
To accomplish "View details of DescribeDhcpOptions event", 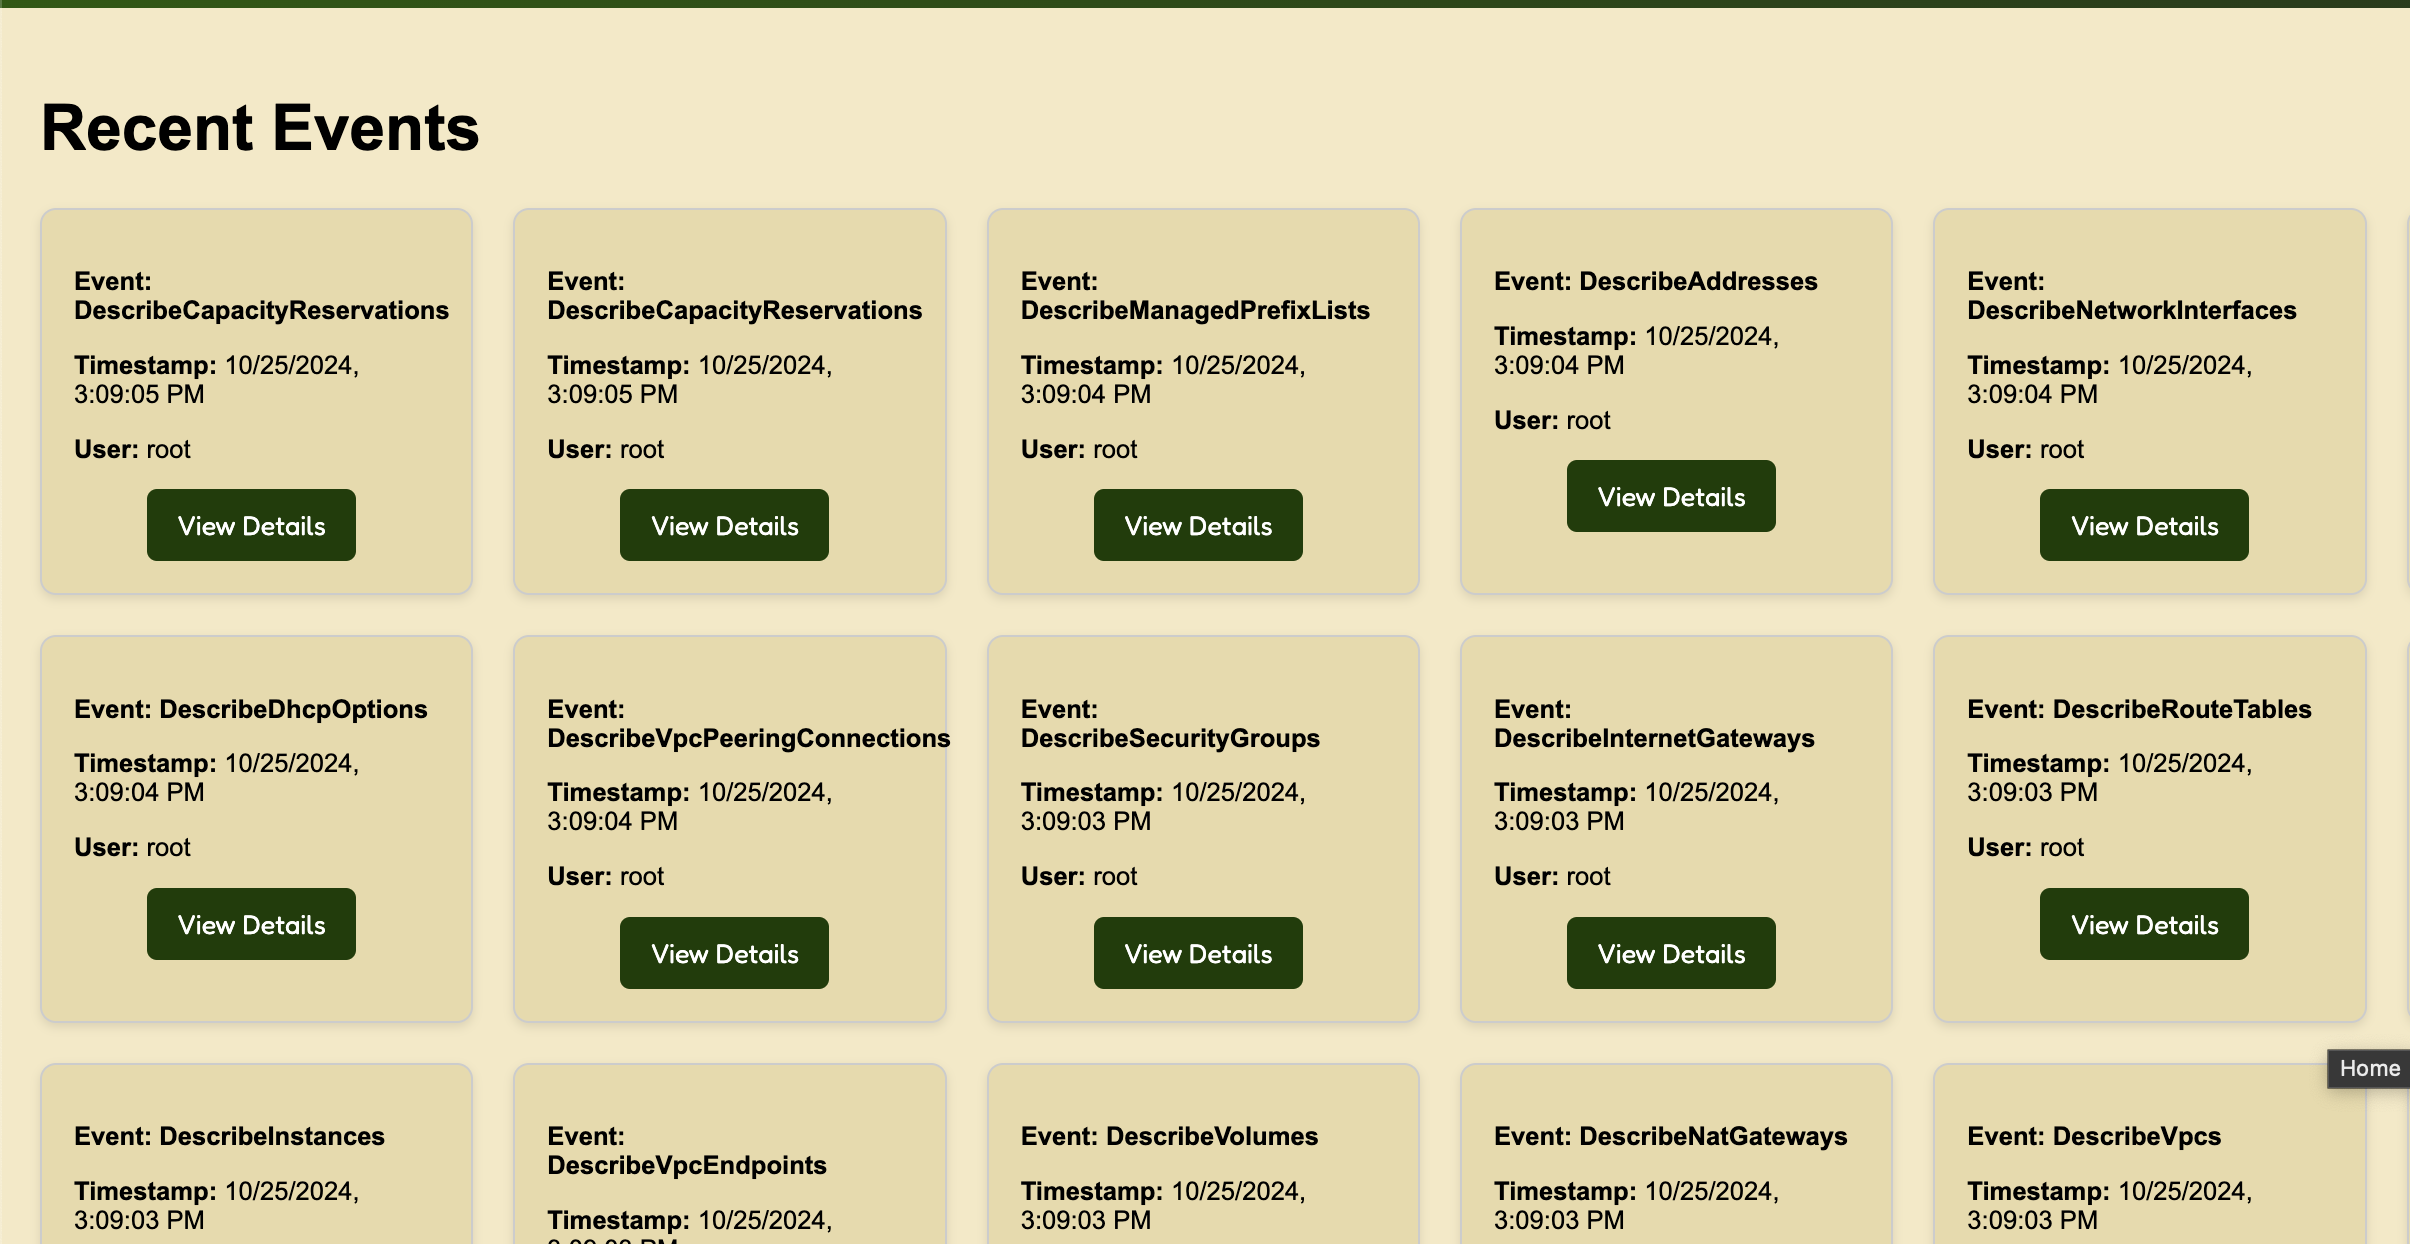I will pos(251,924).
